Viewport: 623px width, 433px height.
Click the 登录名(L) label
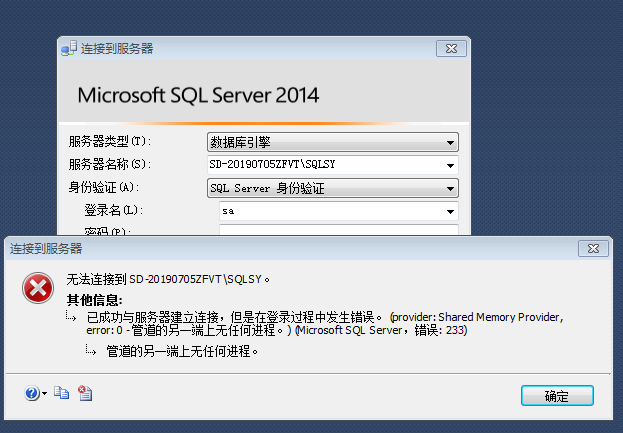click(x=114, y=211)
